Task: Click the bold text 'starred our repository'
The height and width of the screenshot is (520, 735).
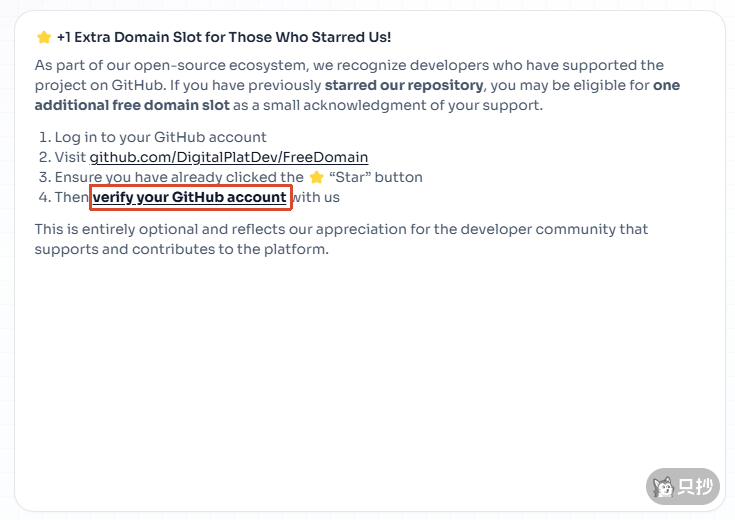Action: 404,85
